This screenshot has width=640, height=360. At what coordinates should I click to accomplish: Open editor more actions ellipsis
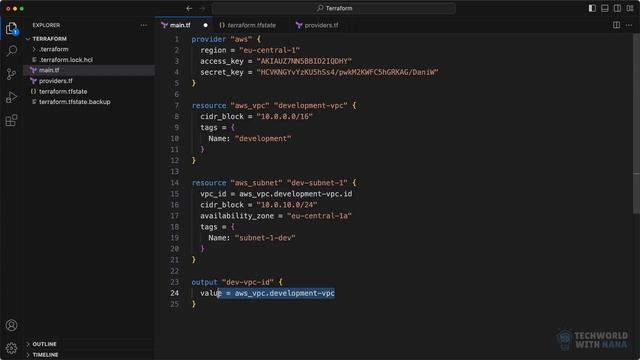(629, 25)
